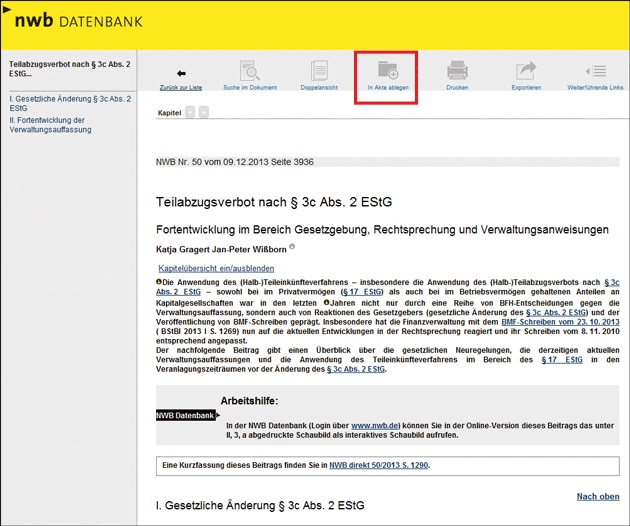Select 'II. Fortentwicklung der Verwaltungsauffassung' in sidebar
This screenshot has width=630, height=526.
pyautogui.click(x=52, y=124)
